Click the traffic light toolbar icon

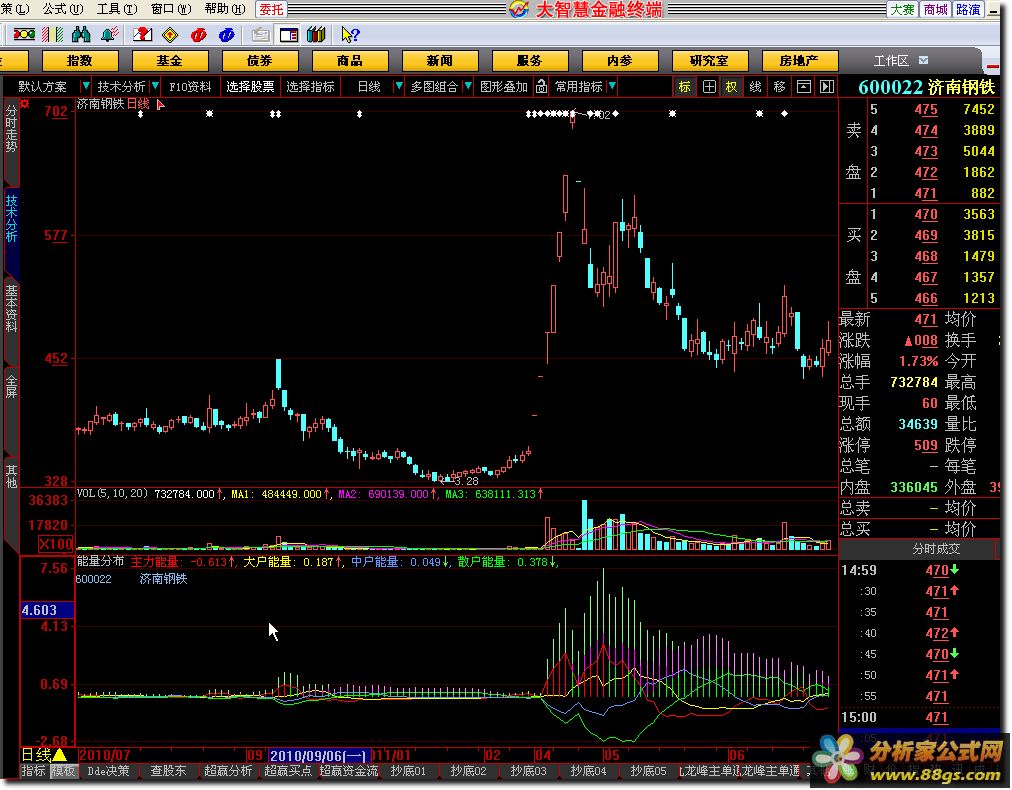coord(25,34)
